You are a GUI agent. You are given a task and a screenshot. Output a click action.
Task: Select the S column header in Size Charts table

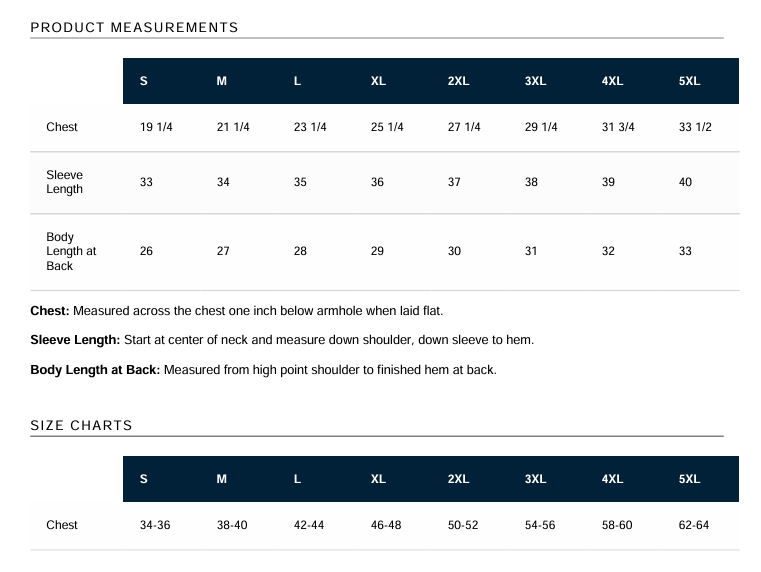pyautogui.click(x=144, y=479)
